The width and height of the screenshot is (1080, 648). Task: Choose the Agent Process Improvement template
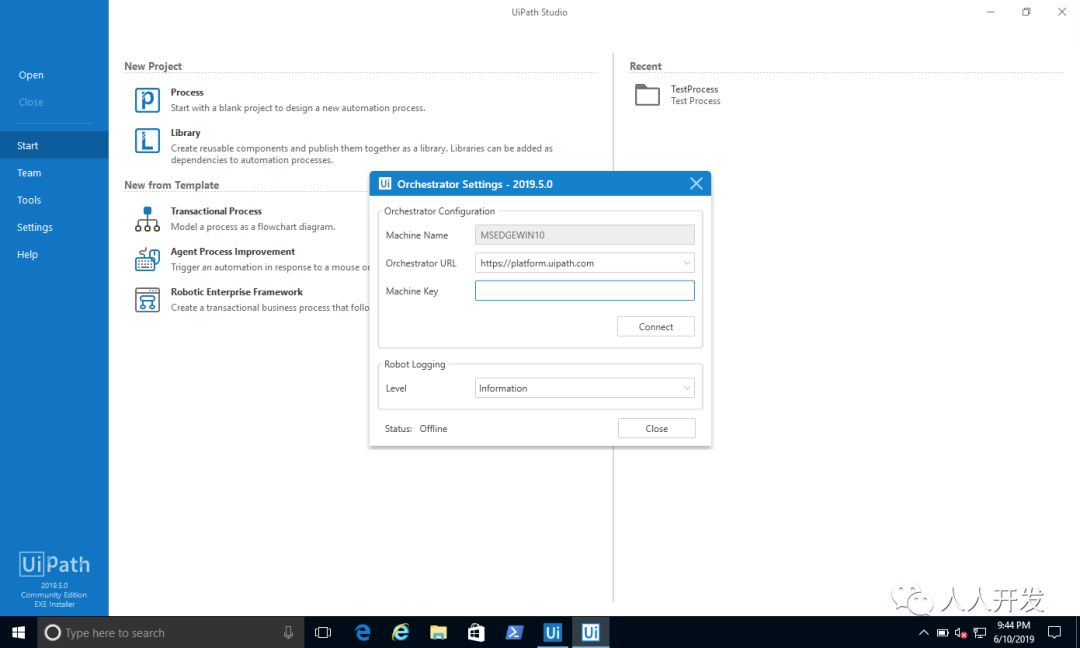(x=233, y=252)
